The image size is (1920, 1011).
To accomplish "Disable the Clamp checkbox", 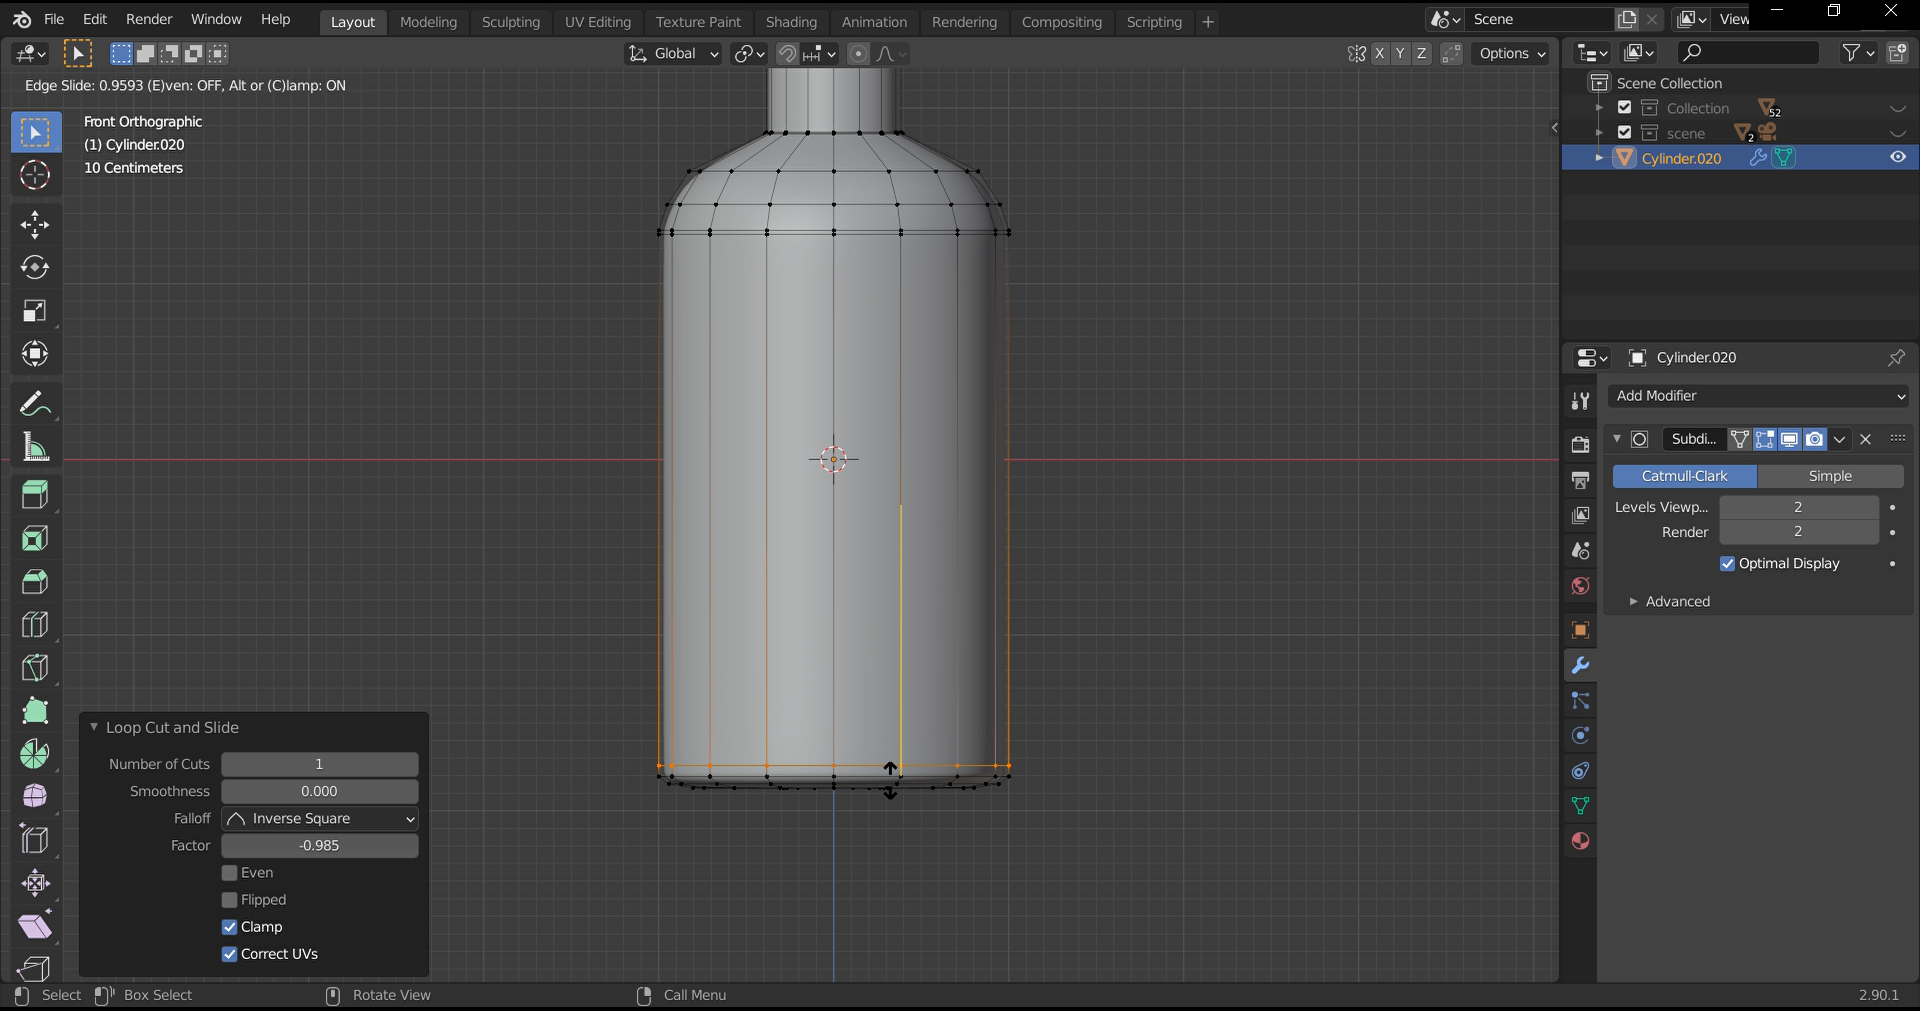I will pyautogui.click(x=229, y=927).
